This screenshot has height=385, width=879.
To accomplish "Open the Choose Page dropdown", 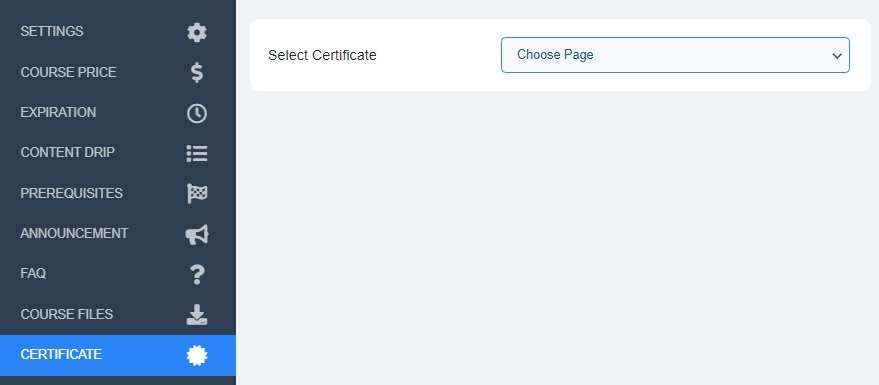I will click(x=675, y=55).
